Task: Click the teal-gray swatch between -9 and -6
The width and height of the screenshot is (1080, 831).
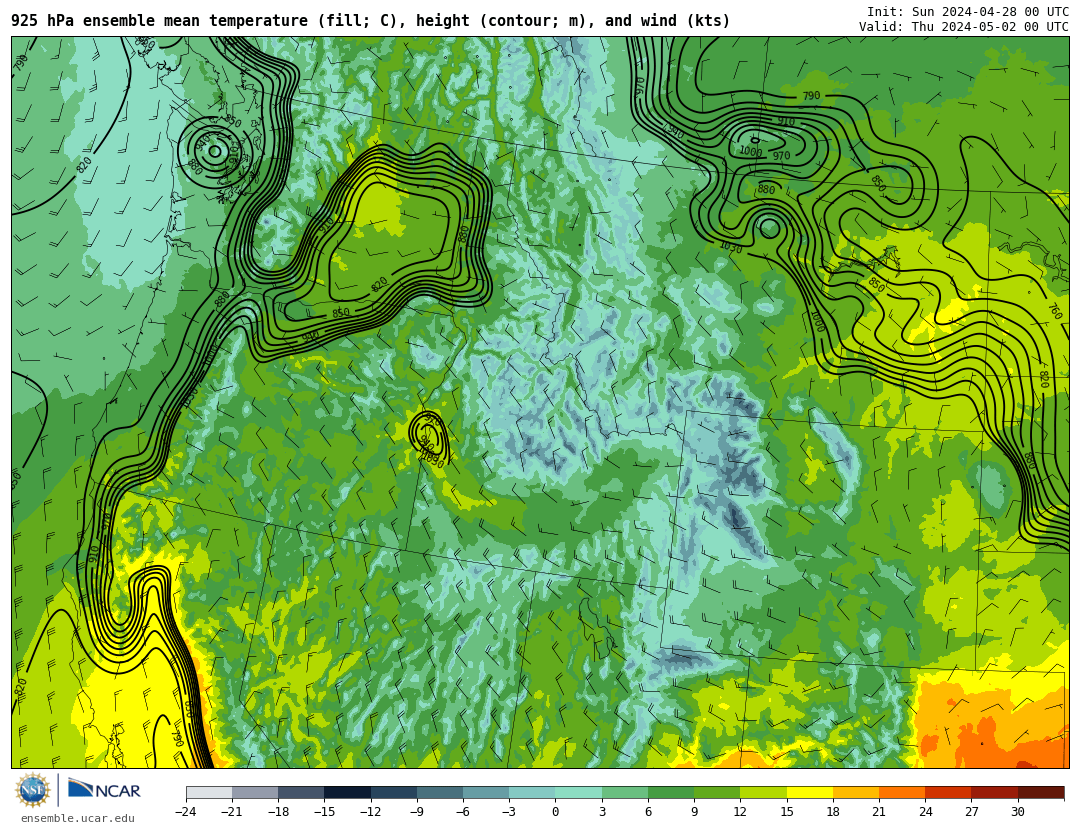Action: tap(439, 792)
